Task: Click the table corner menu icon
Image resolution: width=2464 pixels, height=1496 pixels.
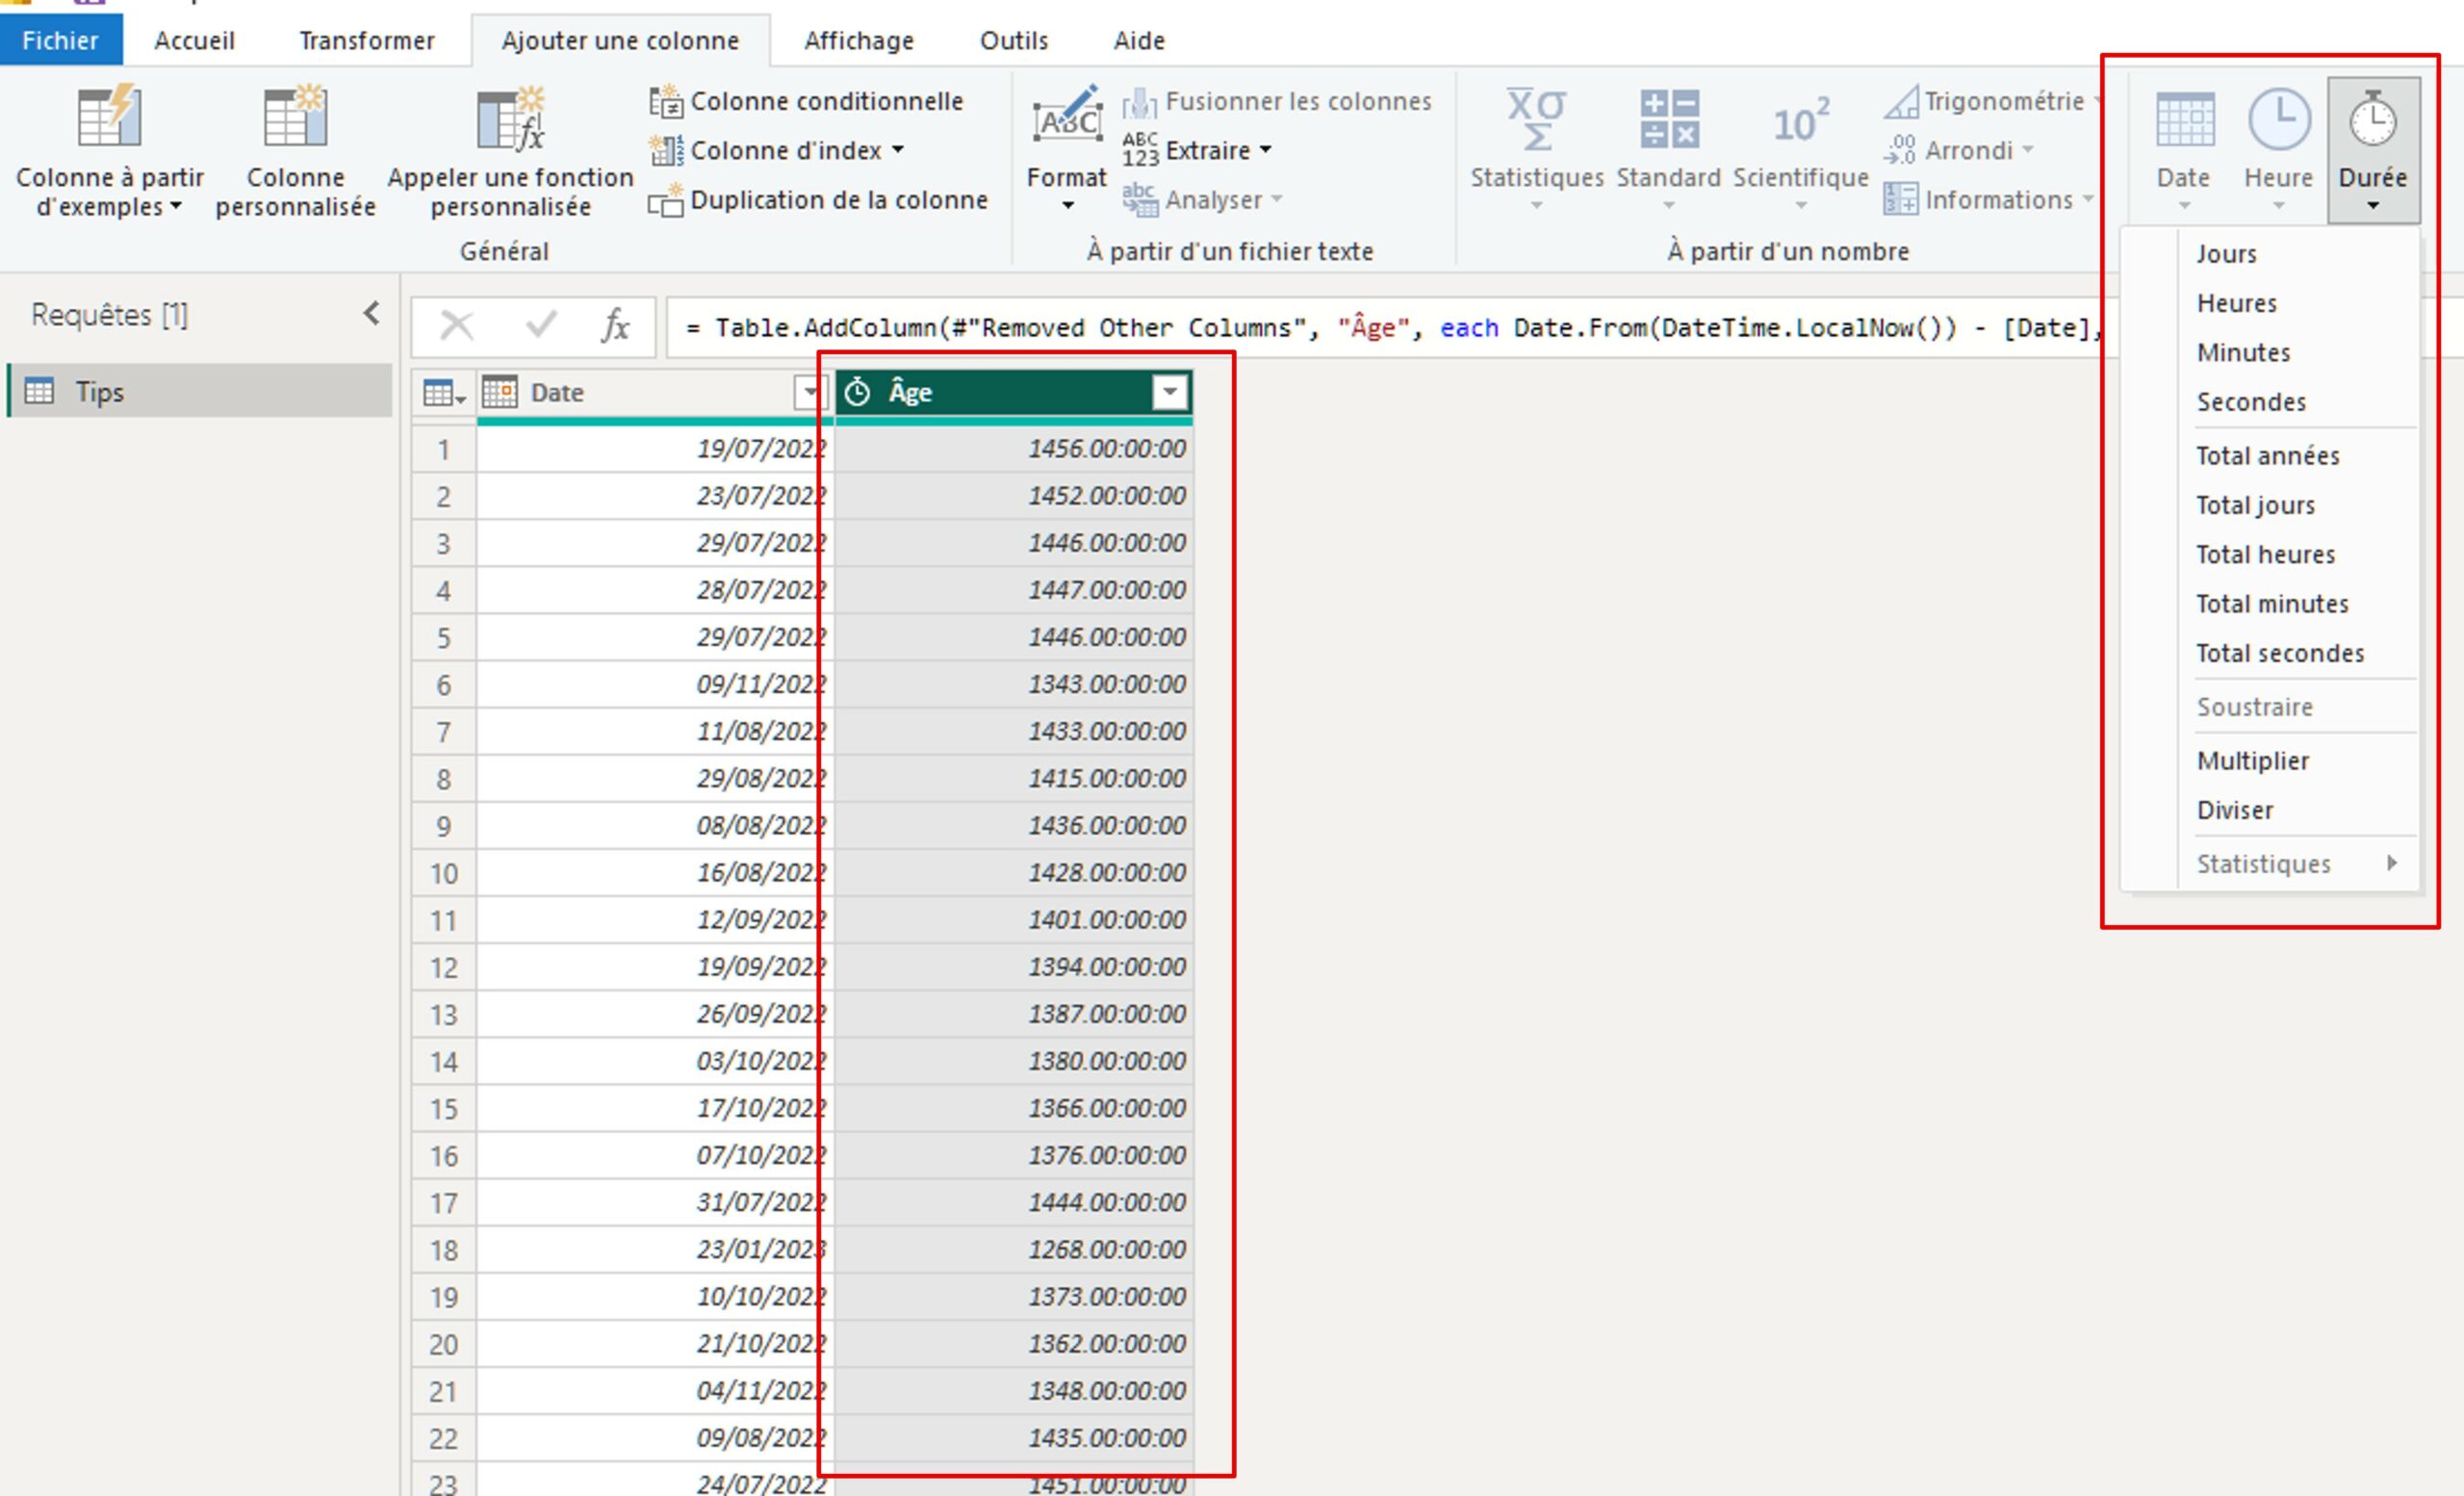Action: [443, 393]
